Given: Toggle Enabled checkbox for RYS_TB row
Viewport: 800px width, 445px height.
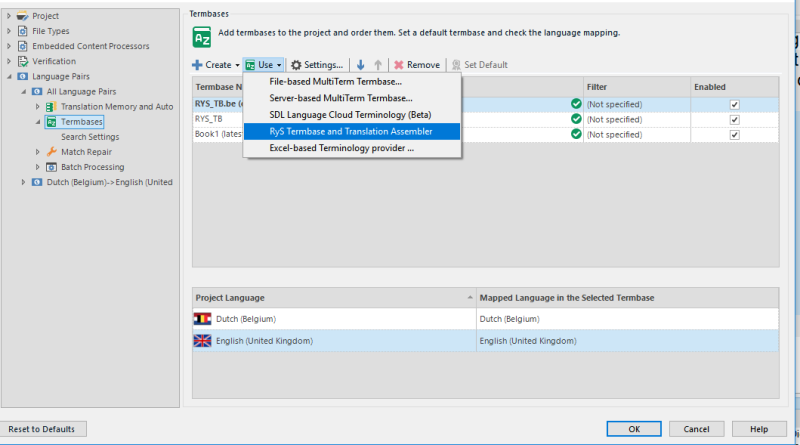Looking at the screenshot, I should tap(735, 120).
